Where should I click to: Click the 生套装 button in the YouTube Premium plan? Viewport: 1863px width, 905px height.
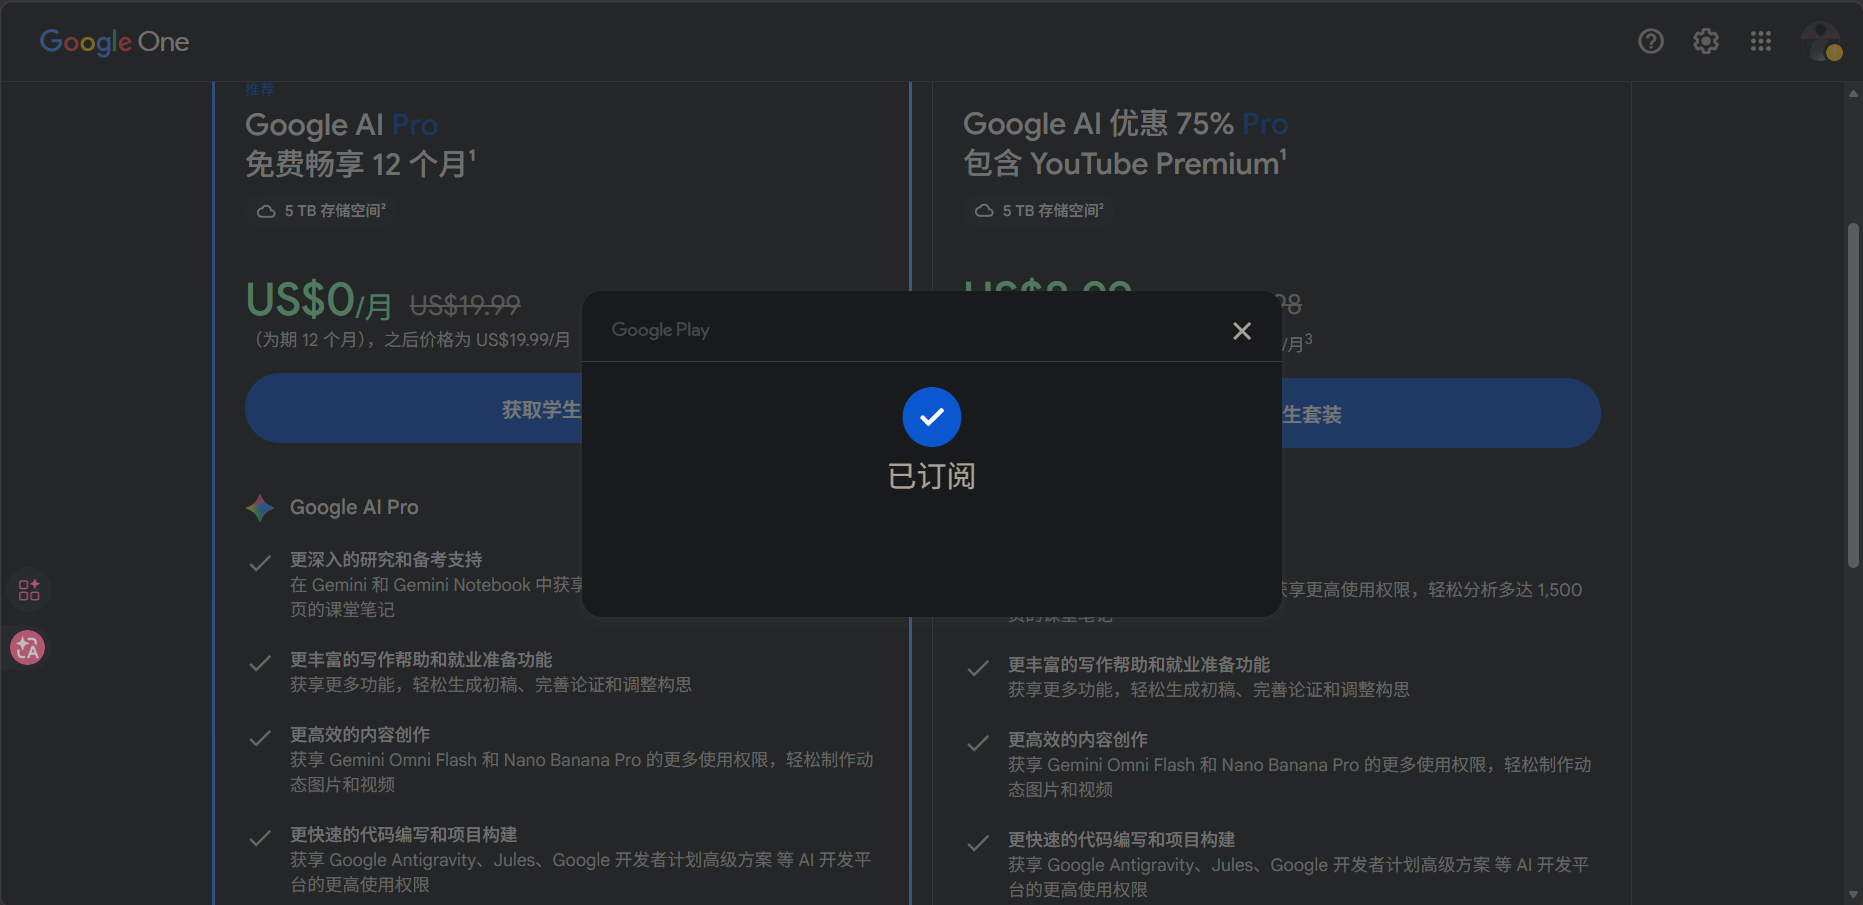1441,413
